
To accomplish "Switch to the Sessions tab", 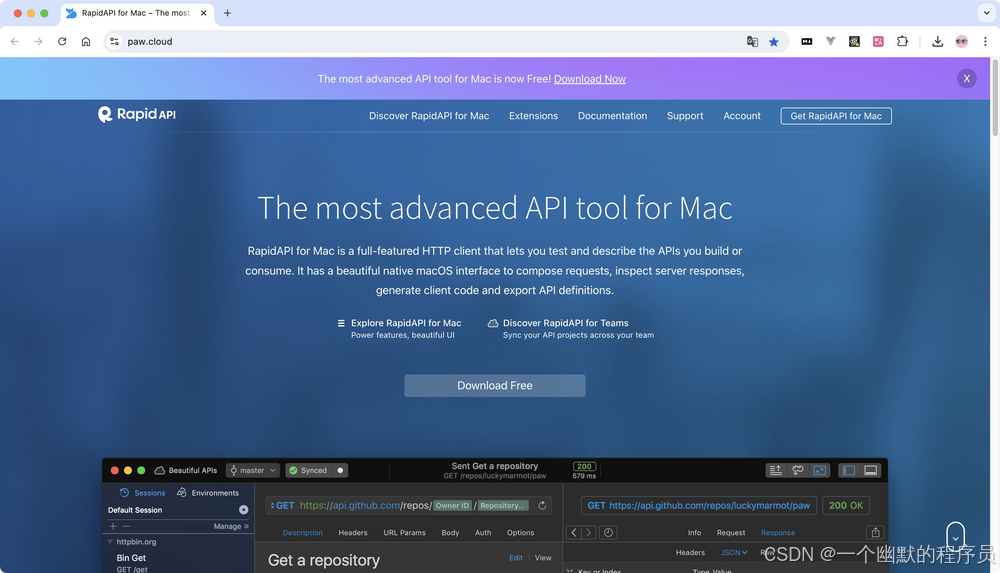I will 142,493.
